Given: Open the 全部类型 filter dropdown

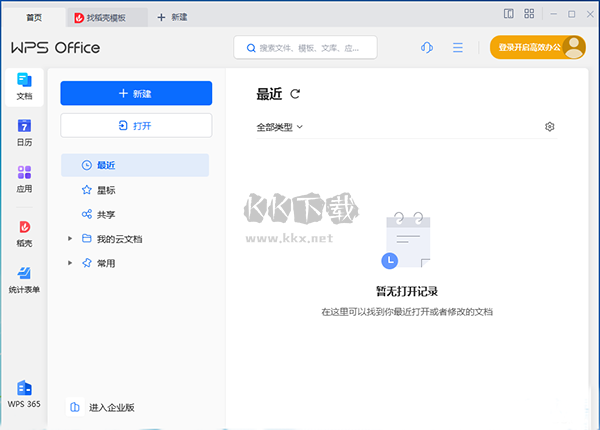Looking at the screenshot, I should [279, 127].
